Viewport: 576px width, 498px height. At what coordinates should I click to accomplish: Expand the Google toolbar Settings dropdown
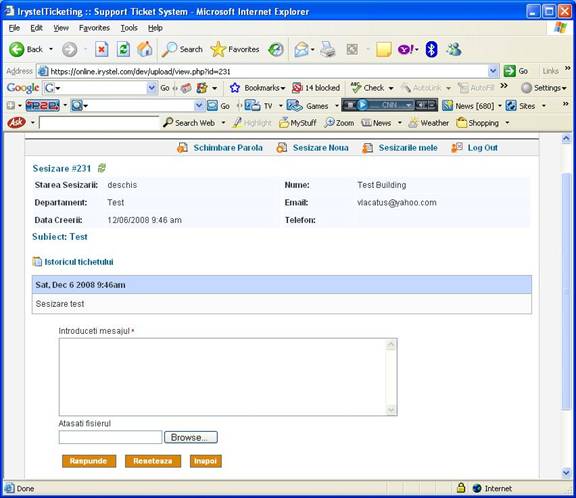544,88
